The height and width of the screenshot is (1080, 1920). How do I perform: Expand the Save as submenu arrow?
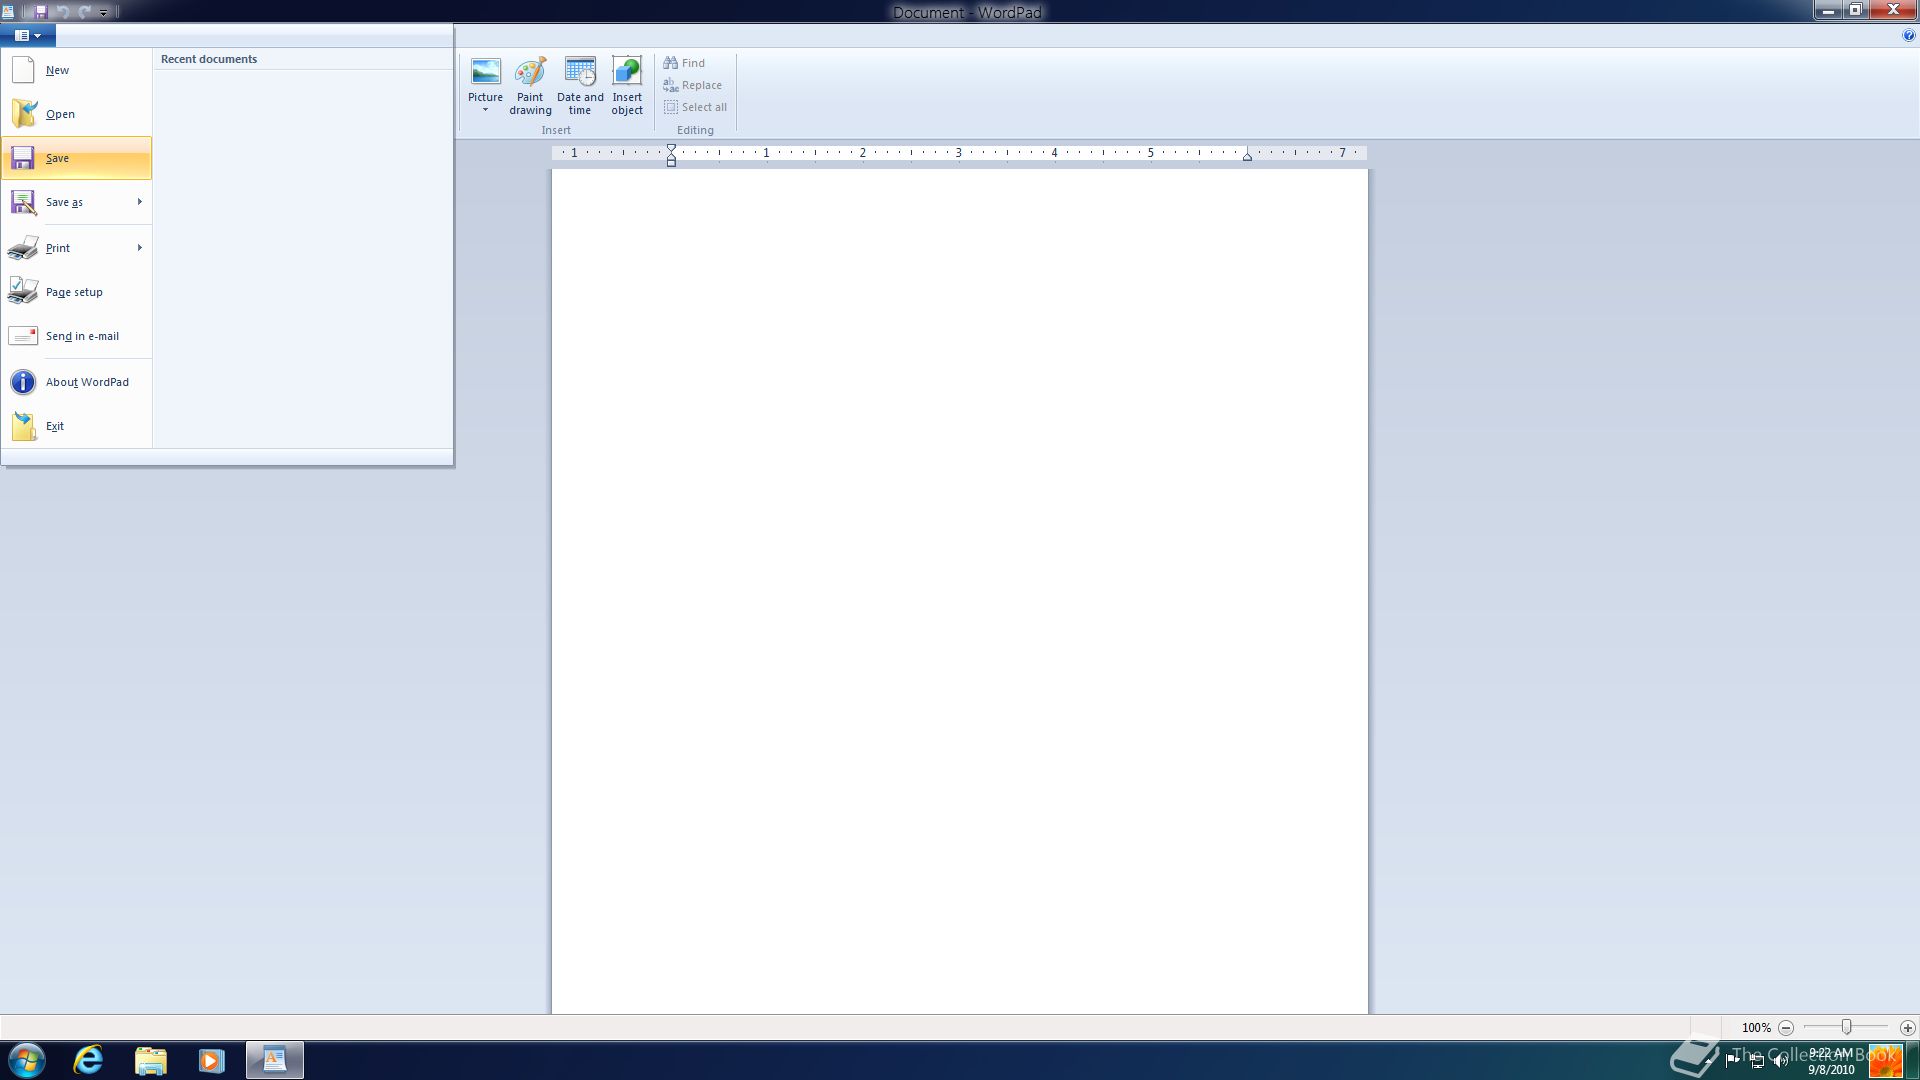[x=139, y=202]
